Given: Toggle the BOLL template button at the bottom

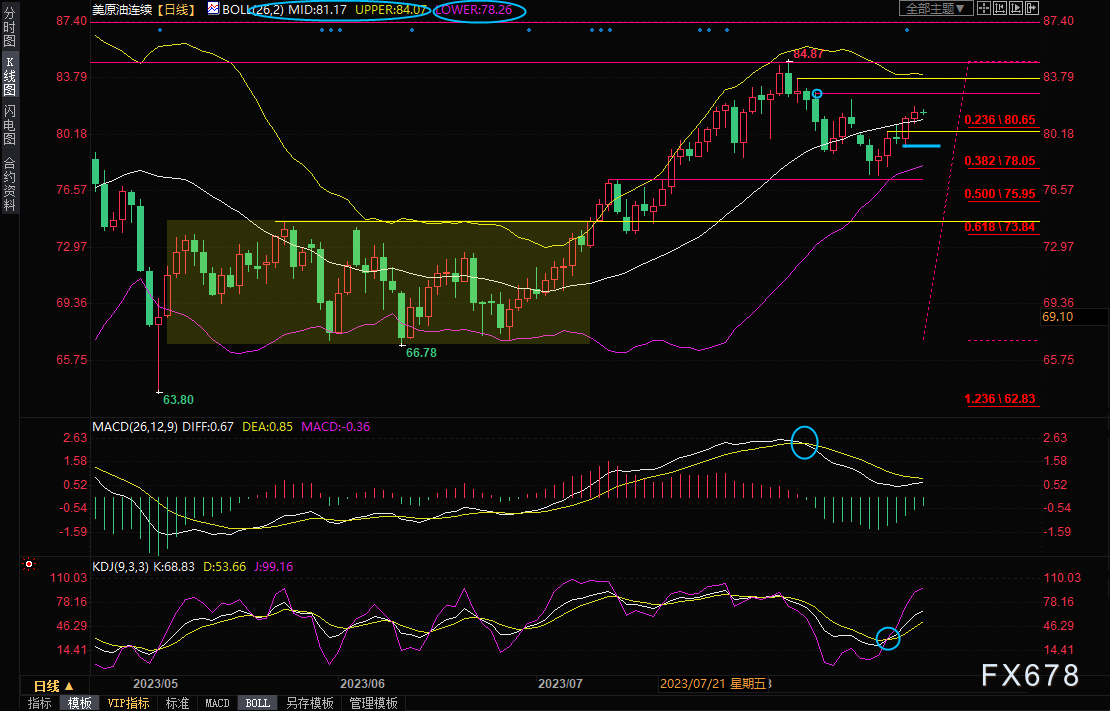Looking at the screenshot, I should point(257,703).
